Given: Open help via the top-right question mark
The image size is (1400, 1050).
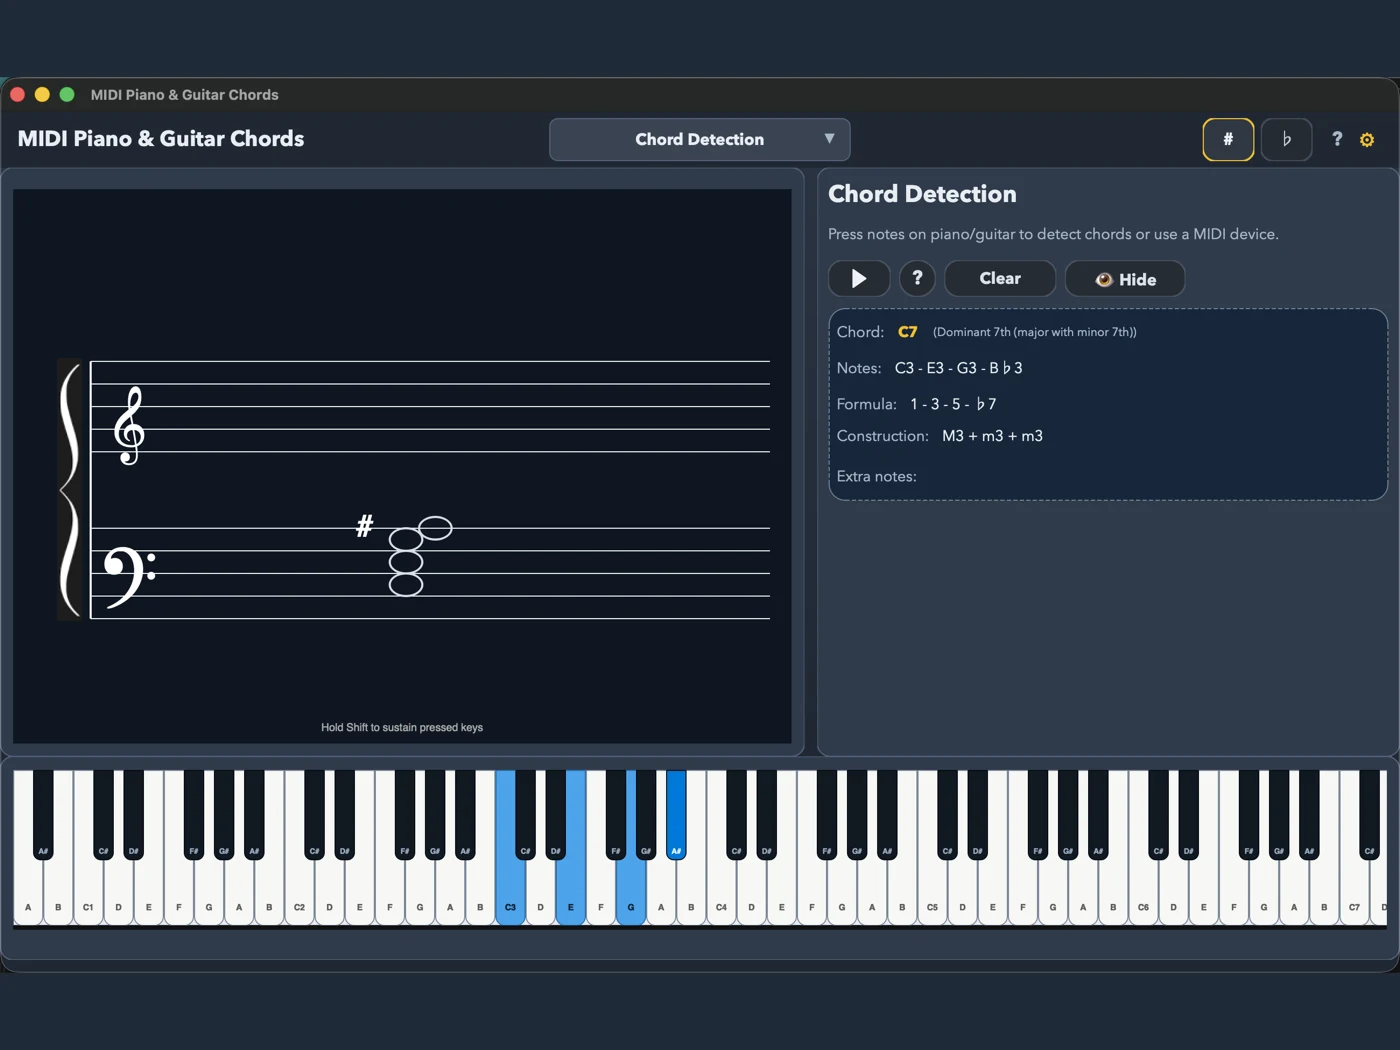Looking at the screenshot, I should 1337,140.
